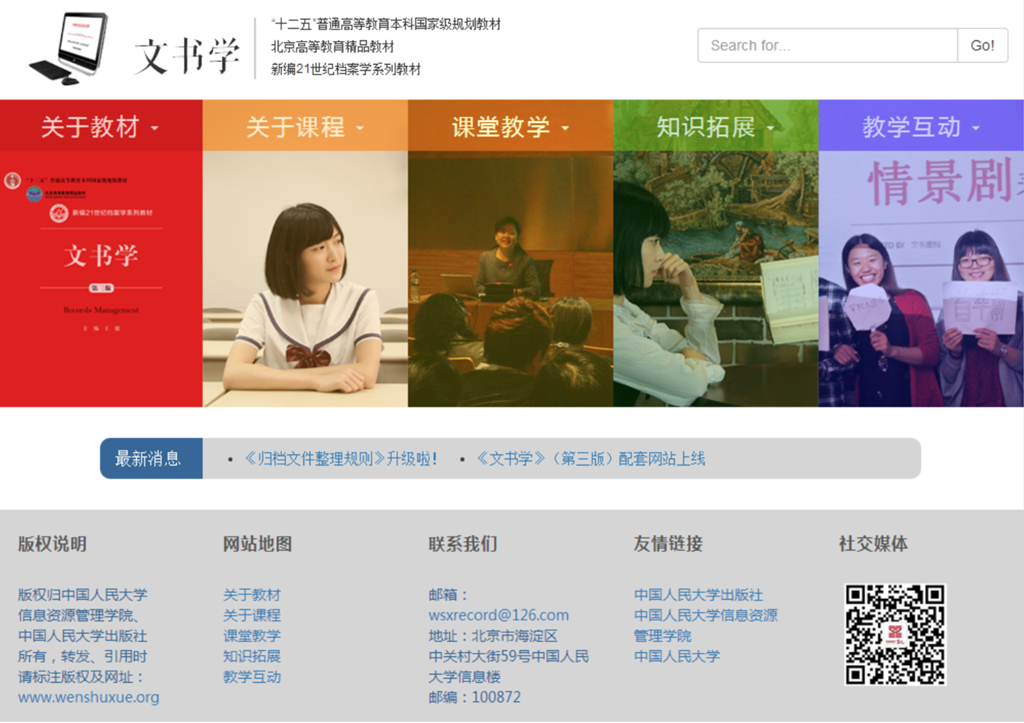Open the 《文书学》(第三版)配套网站上线 news link
Image resolution: width=1024 pixels, height=723 pixels.
pyautogui.click(x=591, y=459)
